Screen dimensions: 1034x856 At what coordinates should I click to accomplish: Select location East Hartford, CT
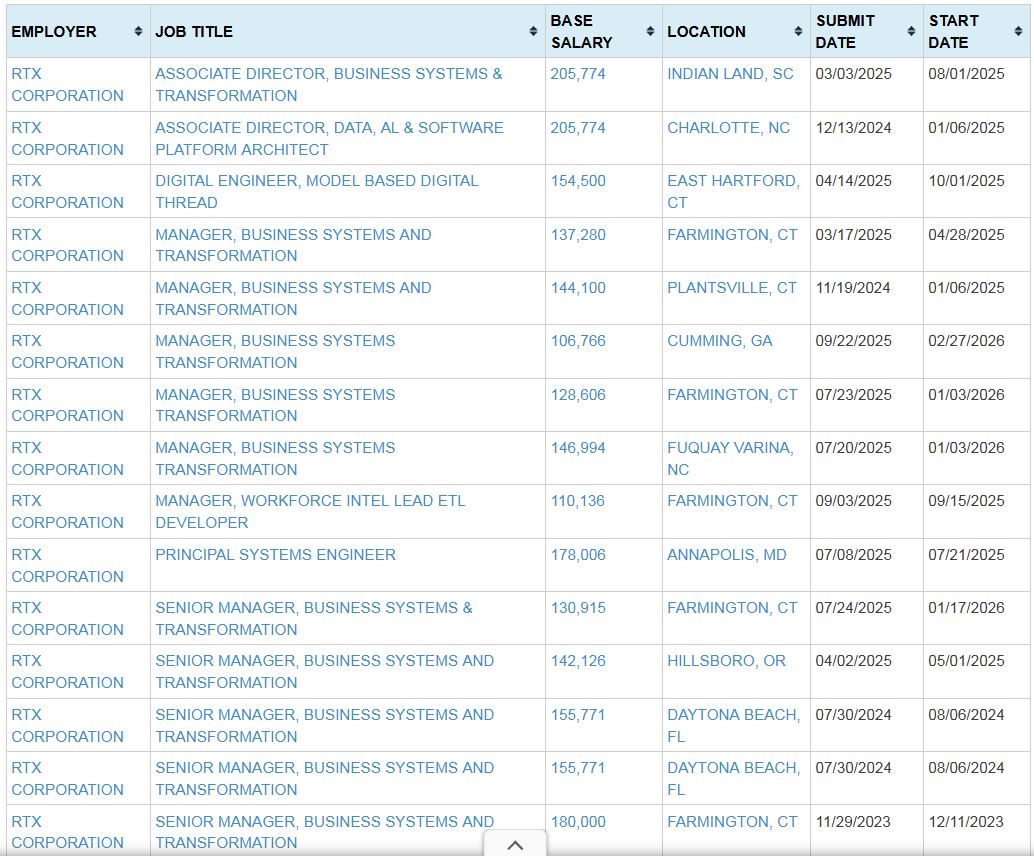click(733, 191)
